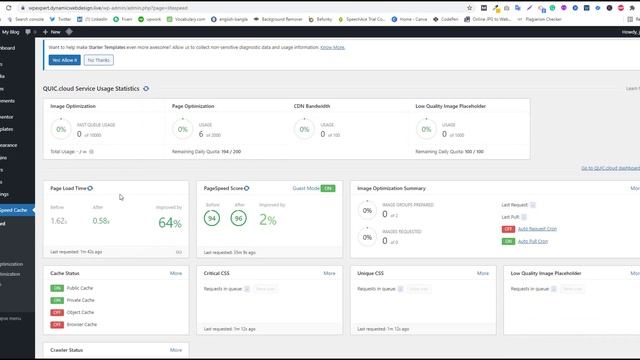Image resolution: width=640 pixels, height=360 pixels.
Task: Open Elementor menu in sidebar
Action: tap(7, 117)
